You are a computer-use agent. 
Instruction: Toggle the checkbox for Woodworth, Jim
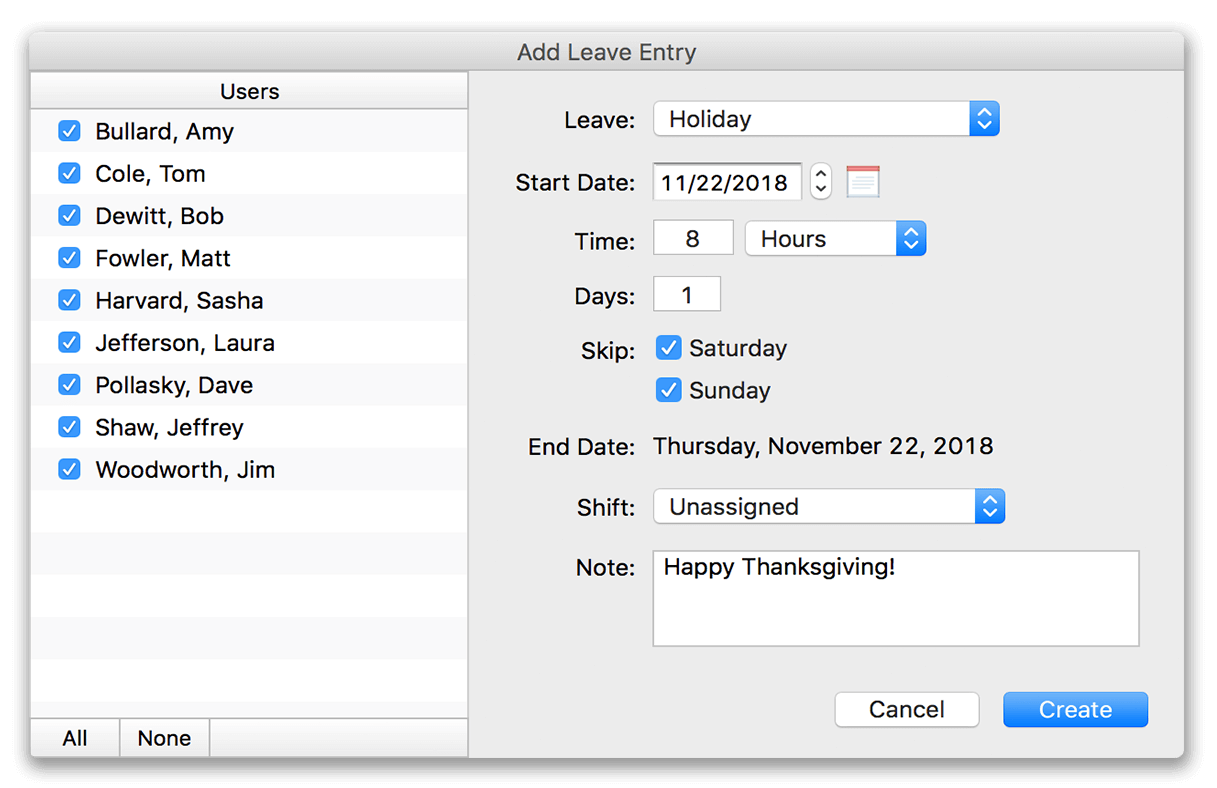pos(69,469)
